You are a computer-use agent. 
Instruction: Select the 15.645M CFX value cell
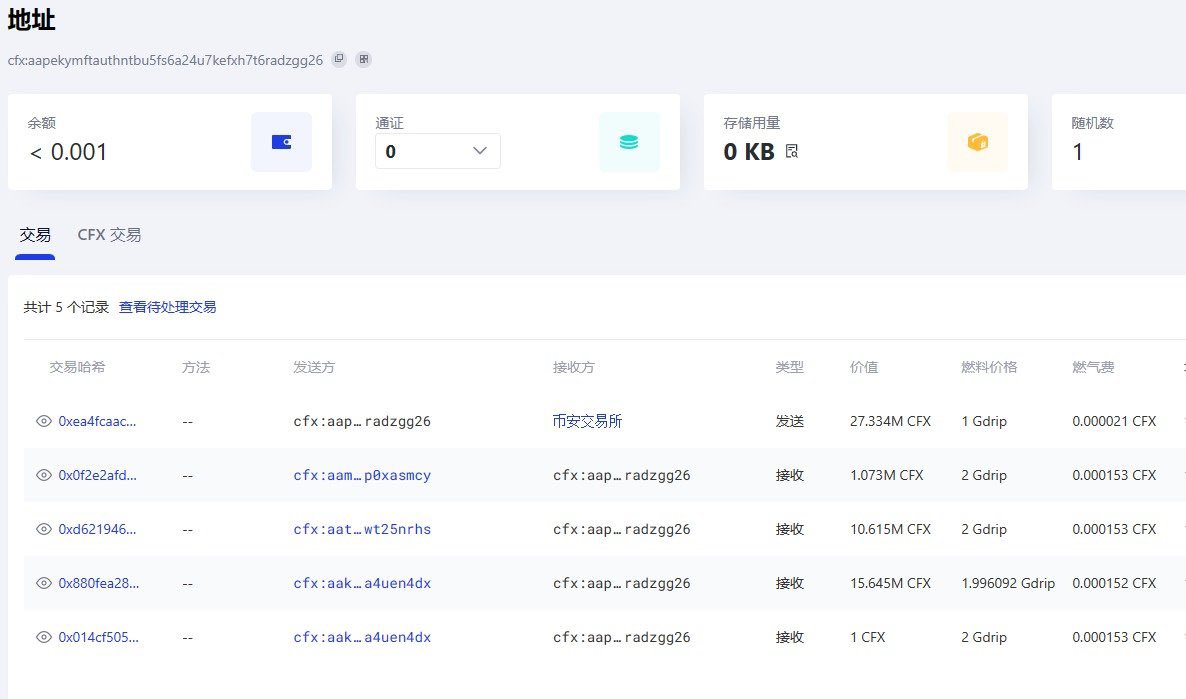(890, 583)
